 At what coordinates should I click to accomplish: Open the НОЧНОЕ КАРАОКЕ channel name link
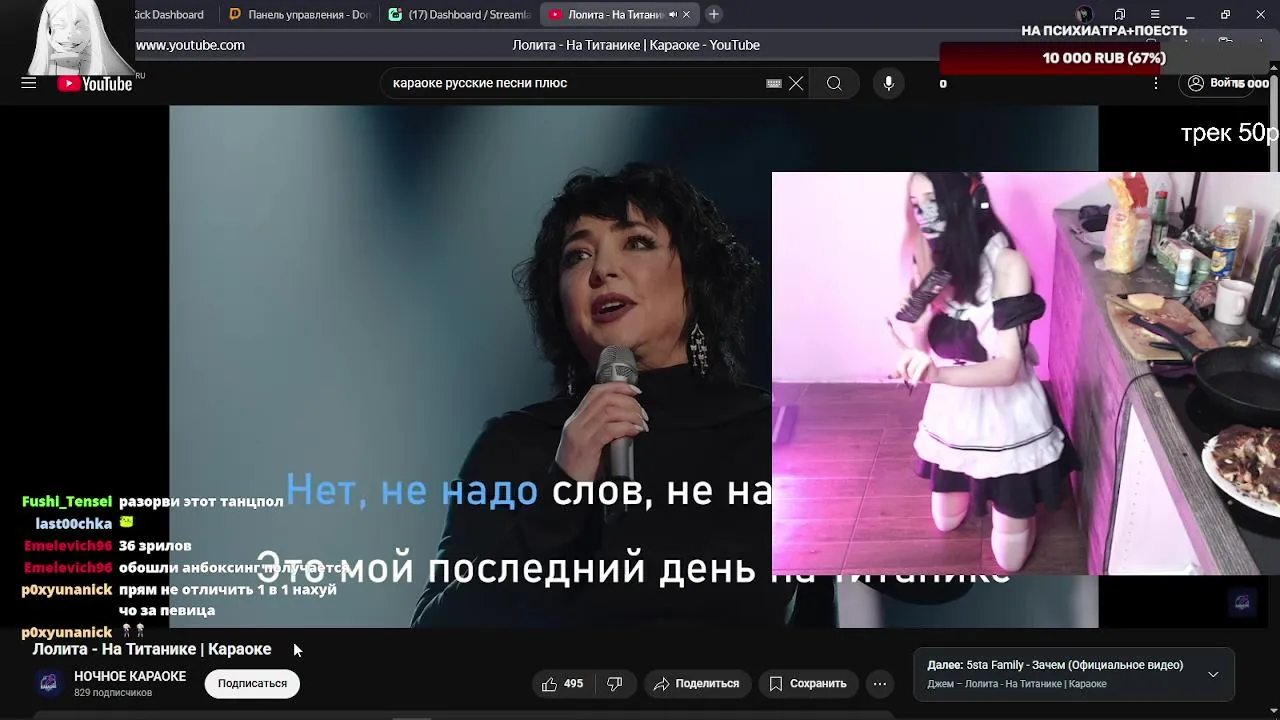(130, 677)
